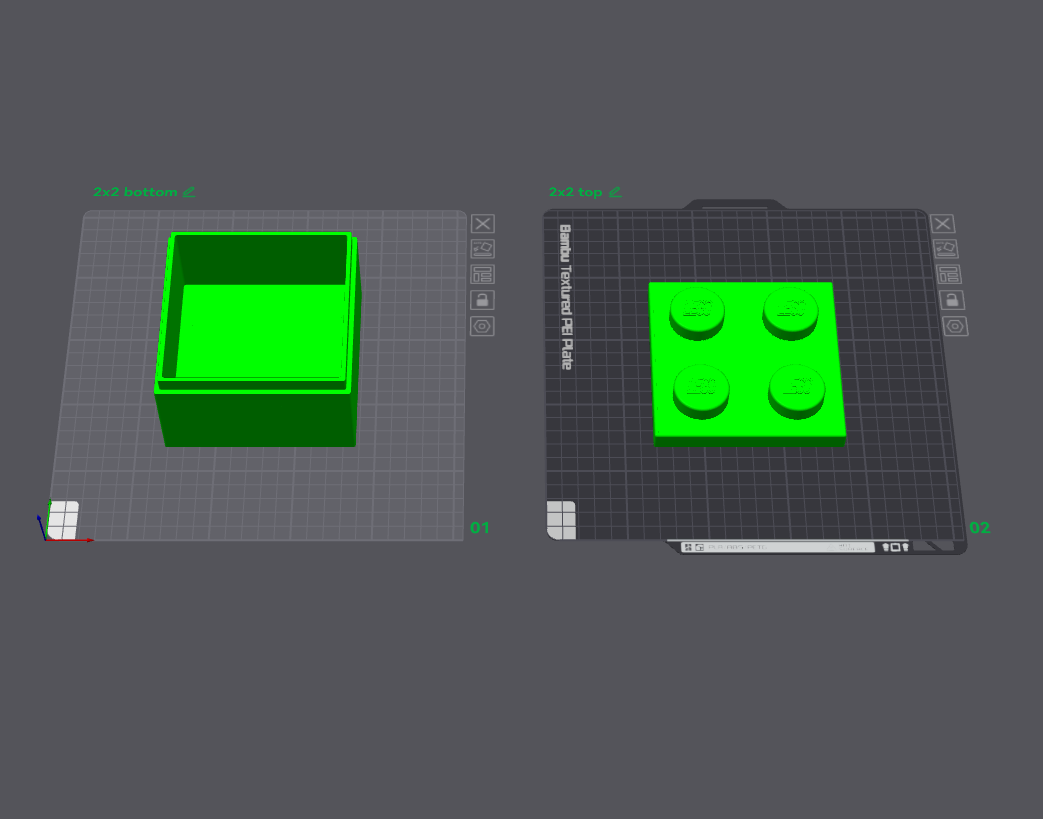Viewport: 1043px width, 819px height.
Task: Click the plate number 02 label
Action: (x=980, y=528)
